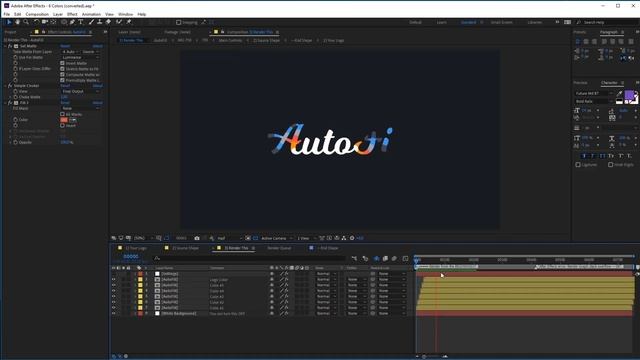Viewport: 640px width, 360px height.
Task: Open the File menu
Action: [7, 14]
